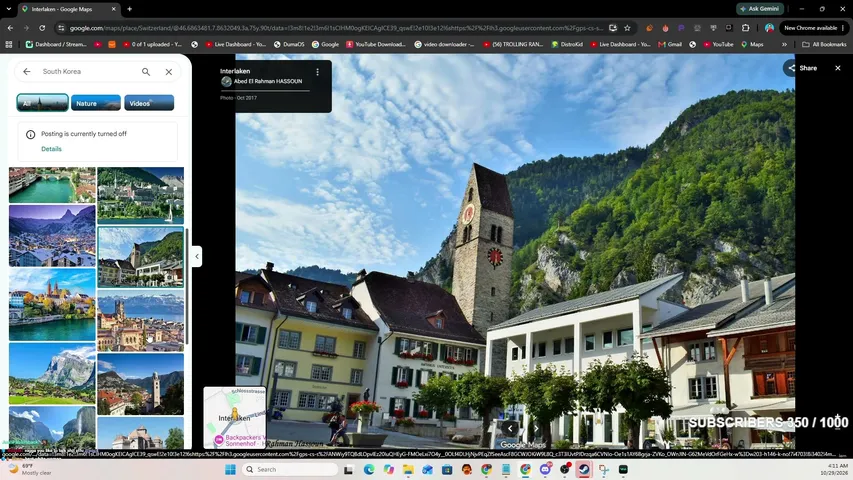Open the lakeside village sailboat thumbnail
853x480 pixels.
tap(140, 195)
